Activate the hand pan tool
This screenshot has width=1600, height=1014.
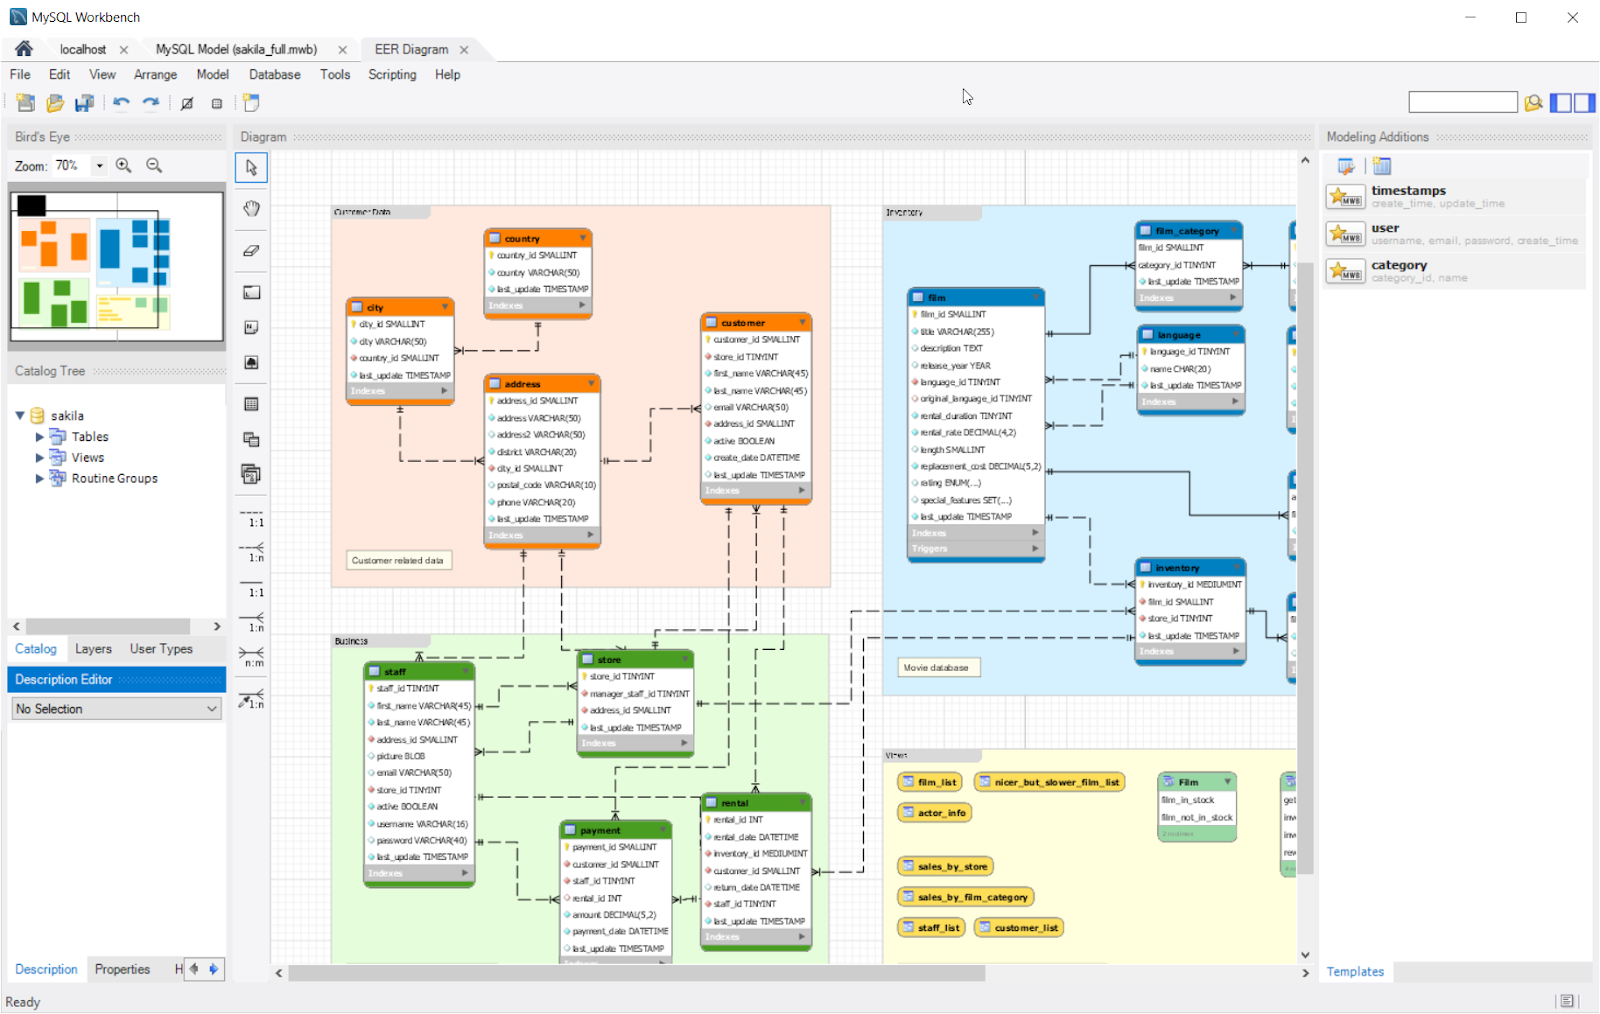[x=250, y=208]
